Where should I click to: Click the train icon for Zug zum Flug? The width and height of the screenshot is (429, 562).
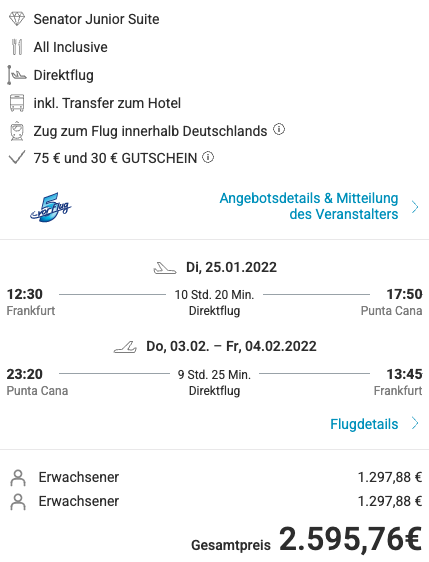click(x=17, y=131)
